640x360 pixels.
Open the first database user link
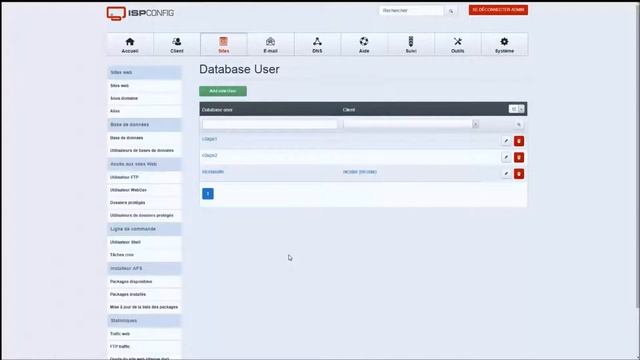coord(209,139)
